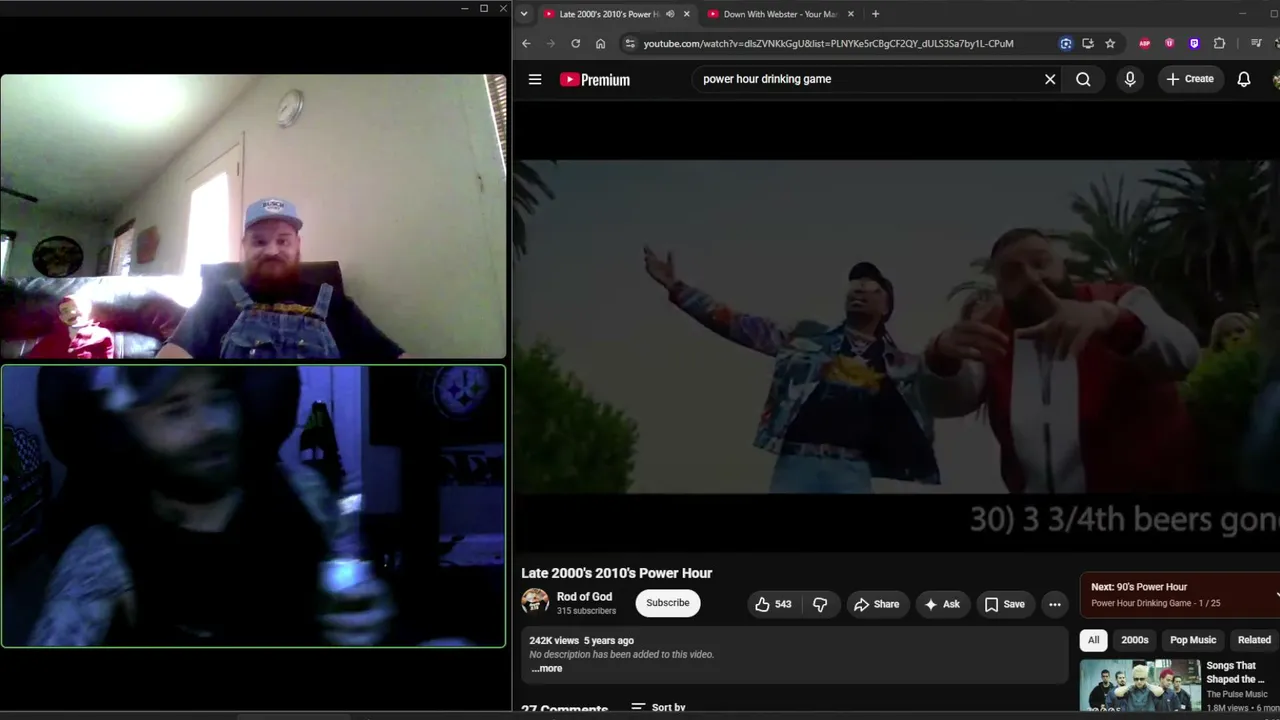Filter suggestions by 2000s chip
Image resolution: width=1280 pixels, height=720 pixels.
coord(1134,640)
